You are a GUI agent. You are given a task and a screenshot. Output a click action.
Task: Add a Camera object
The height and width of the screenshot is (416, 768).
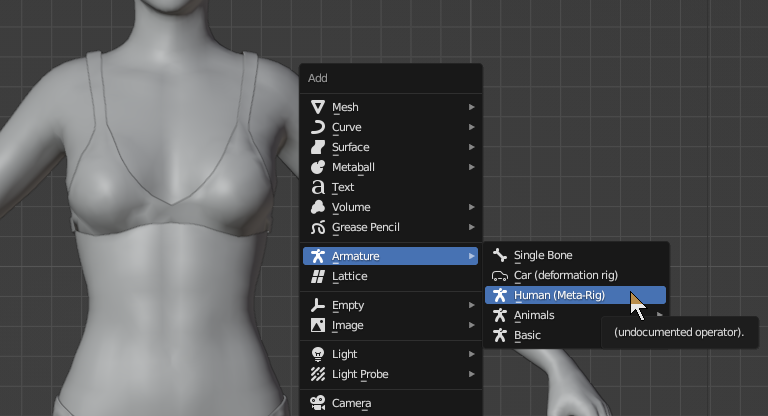(390, 403)
